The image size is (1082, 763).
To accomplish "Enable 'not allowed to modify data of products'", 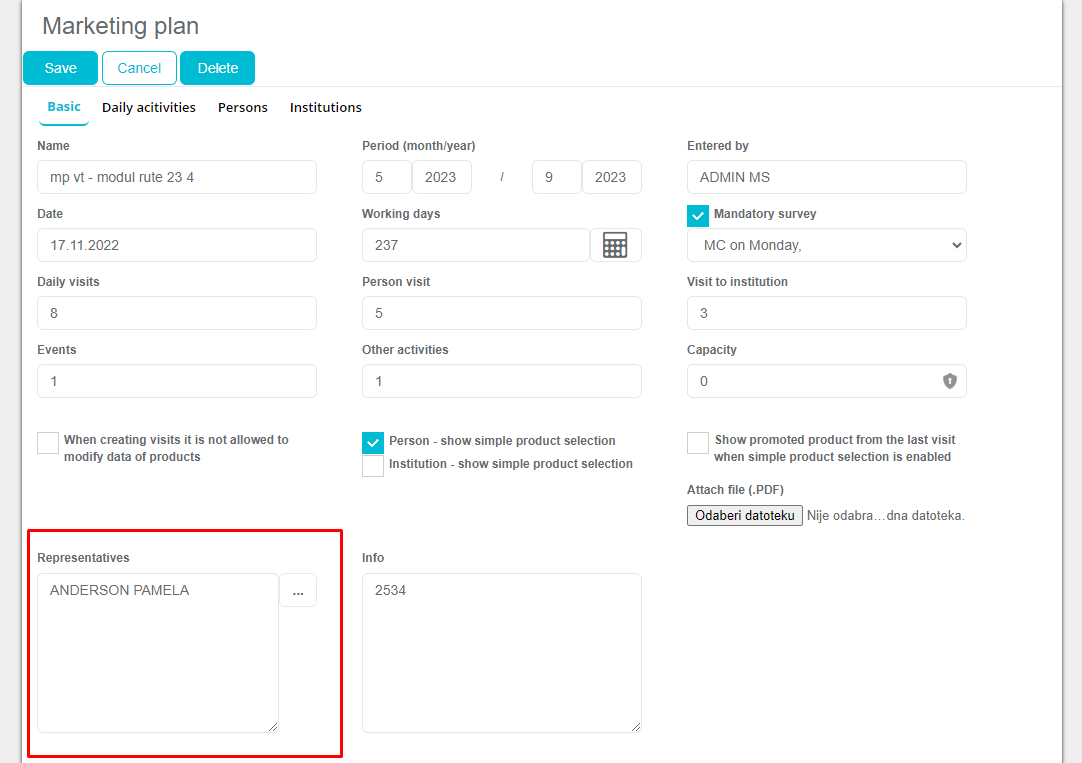I will point(48,443).
